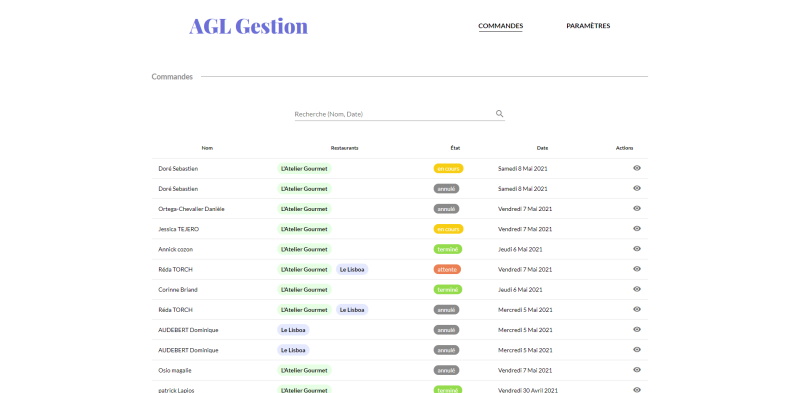Viewport: 800px width, 393px height.
Task: Click terminé badge for Corinne Briand
Action: coord(448,289)
